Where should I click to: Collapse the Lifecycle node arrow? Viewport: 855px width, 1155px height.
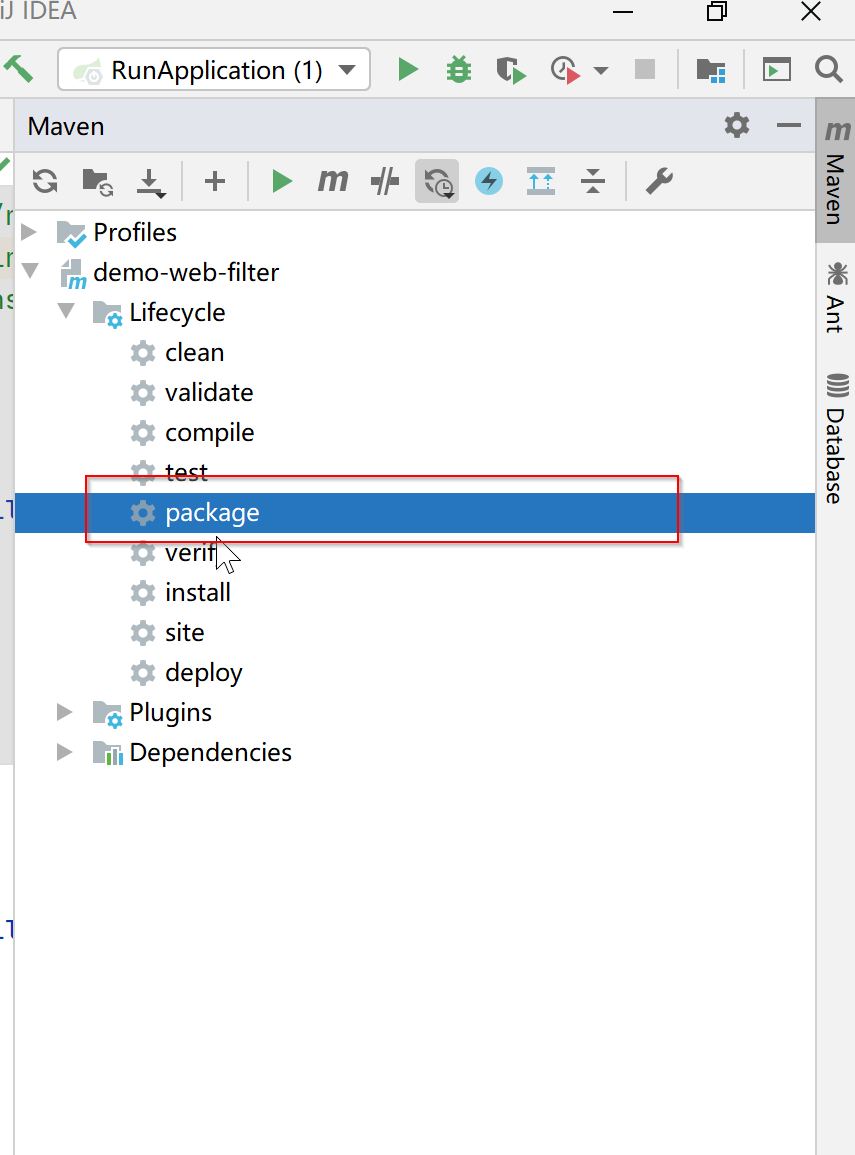[66, 311]
